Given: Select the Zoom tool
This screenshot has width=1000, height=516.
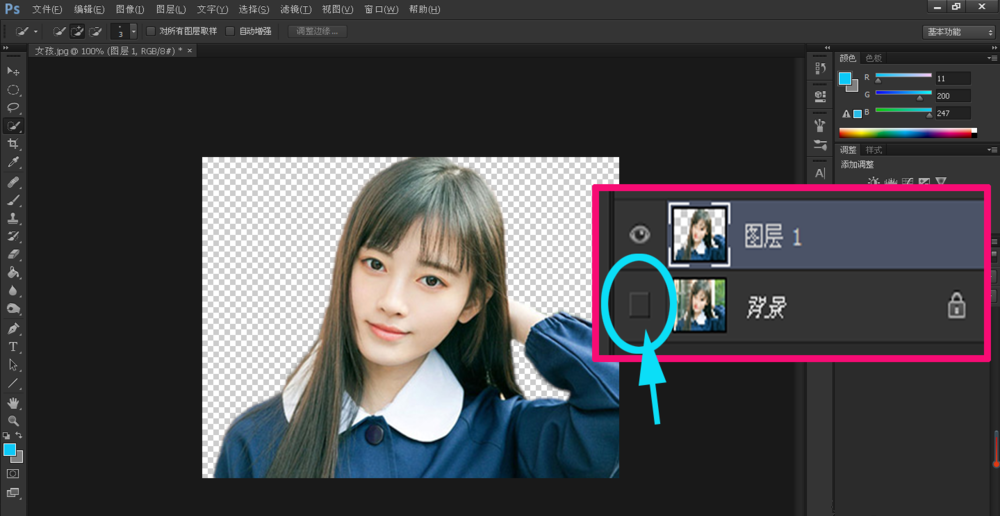Looking at the screenshot, I should (x=13, y=421).
